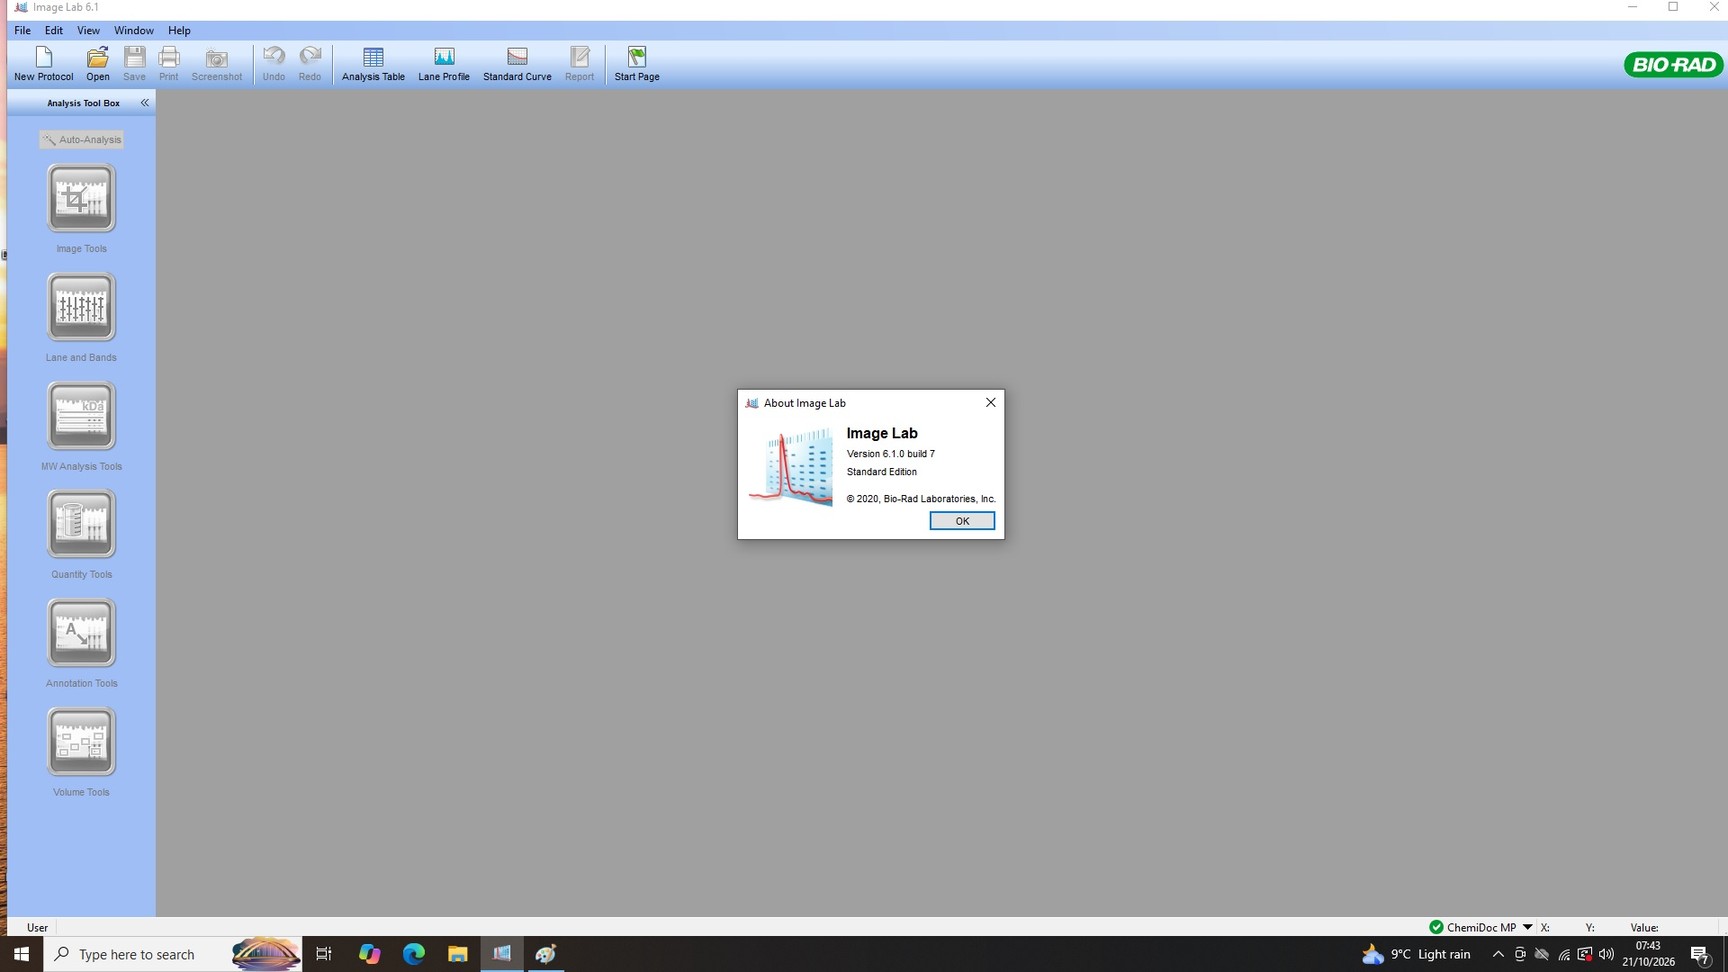Open the Standard Curve window

(x=517, y=64)
